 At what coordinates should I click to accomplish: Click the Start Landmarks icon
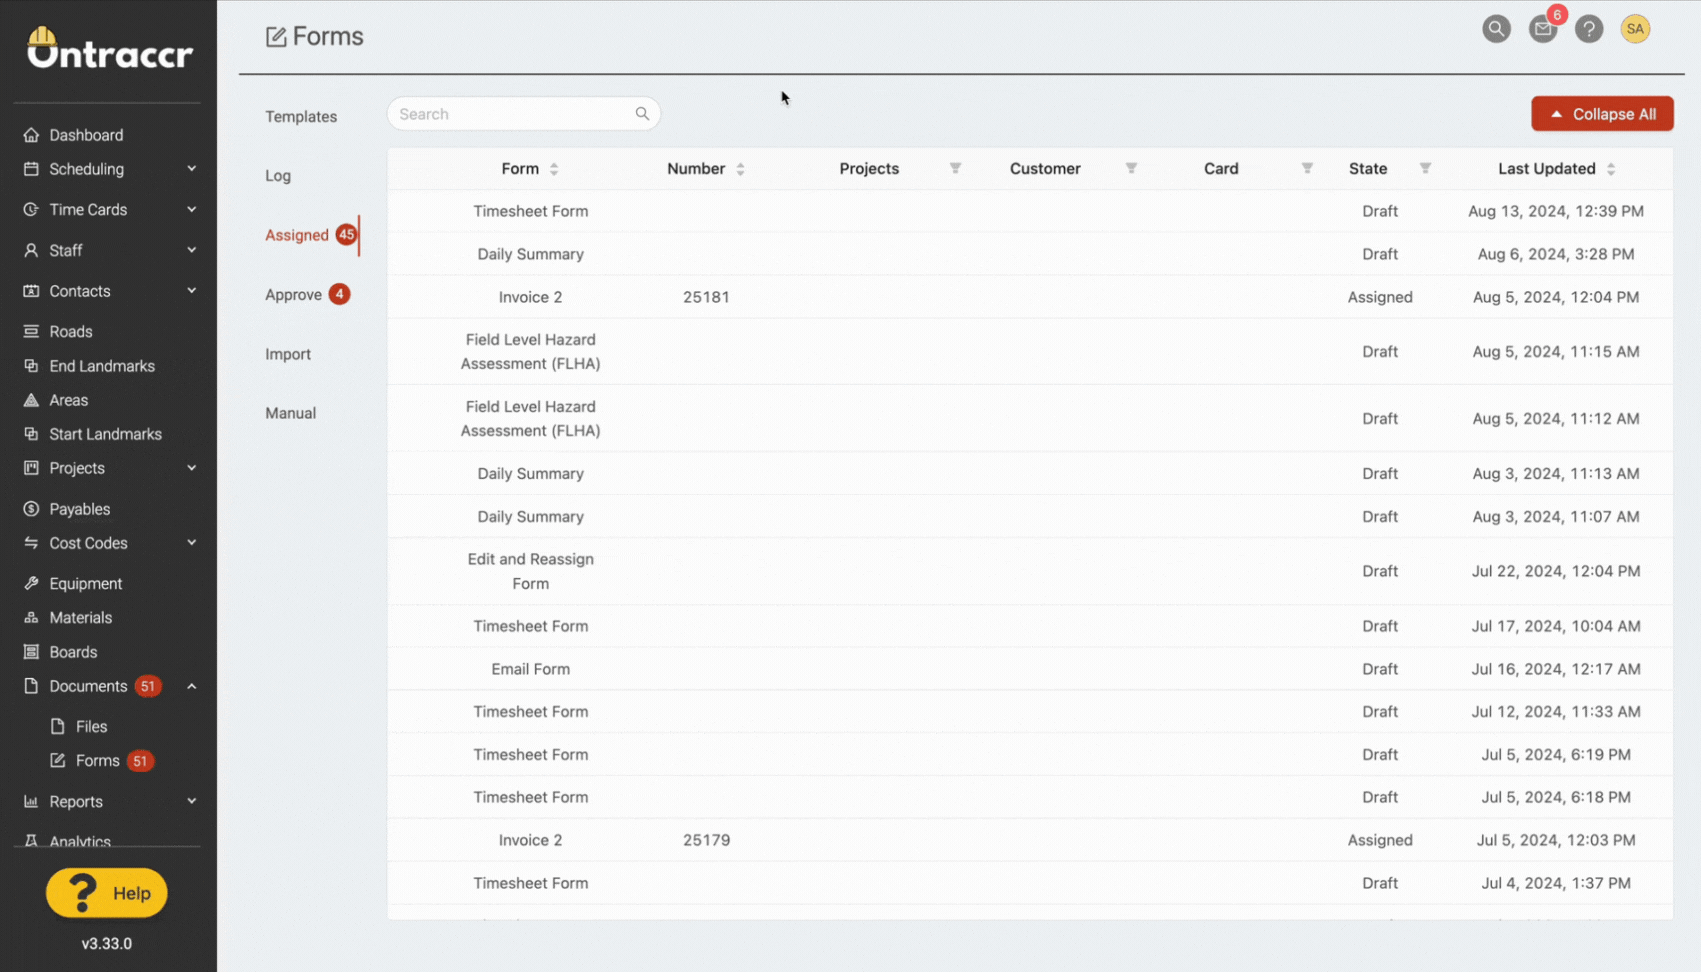tap(31, 434)
